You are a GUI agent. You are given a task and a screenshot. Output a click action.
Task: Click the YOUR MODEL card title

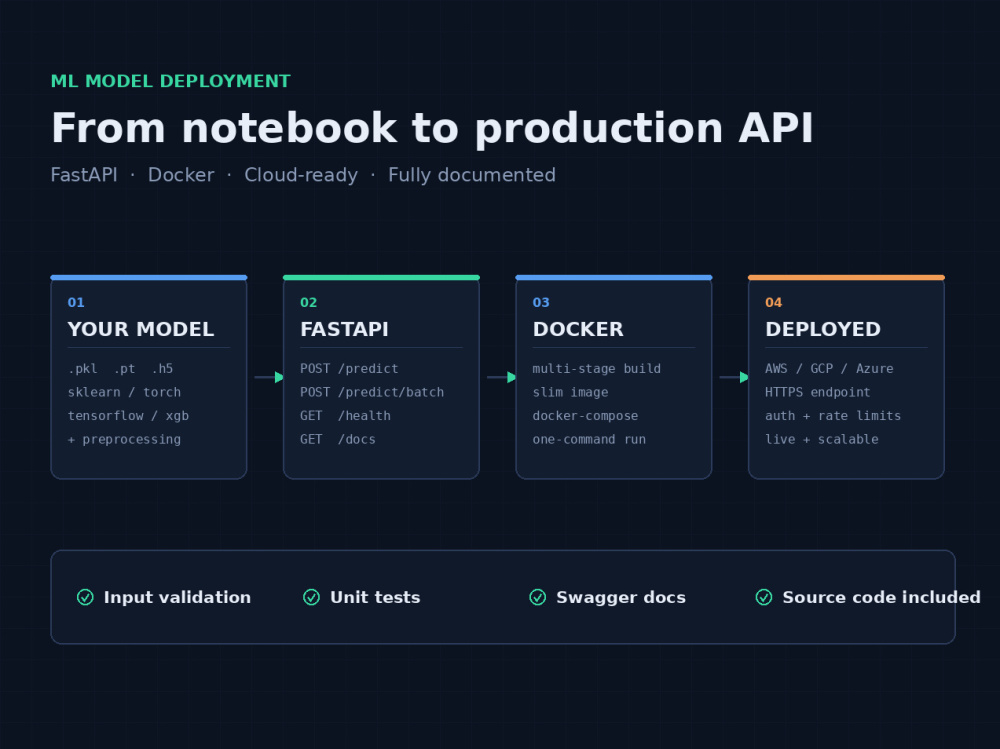pyautogui.click(x=141, y=329)
